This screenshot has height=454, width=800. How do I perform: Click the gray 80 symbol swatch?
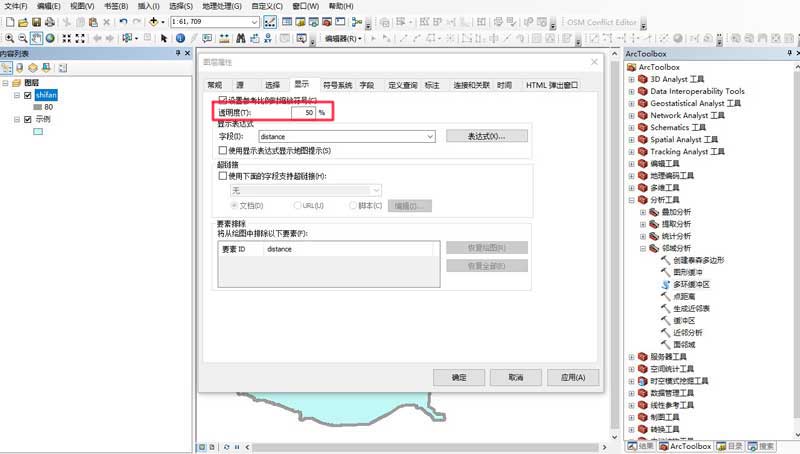(x=37, y=107)
